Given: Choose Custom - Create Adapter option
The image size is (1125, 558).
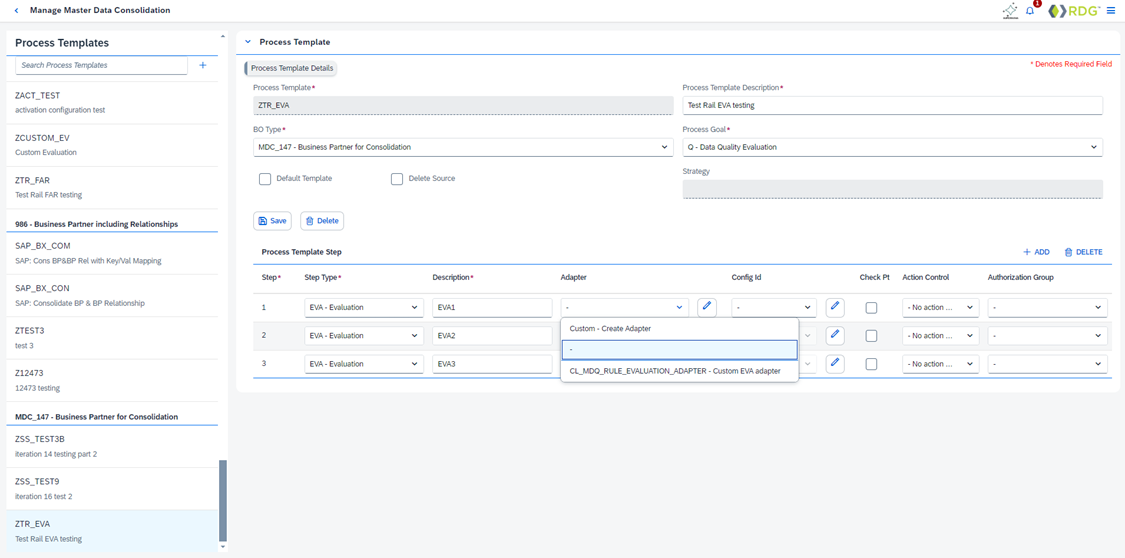Looking at the screenshot, I should [679, 328].
